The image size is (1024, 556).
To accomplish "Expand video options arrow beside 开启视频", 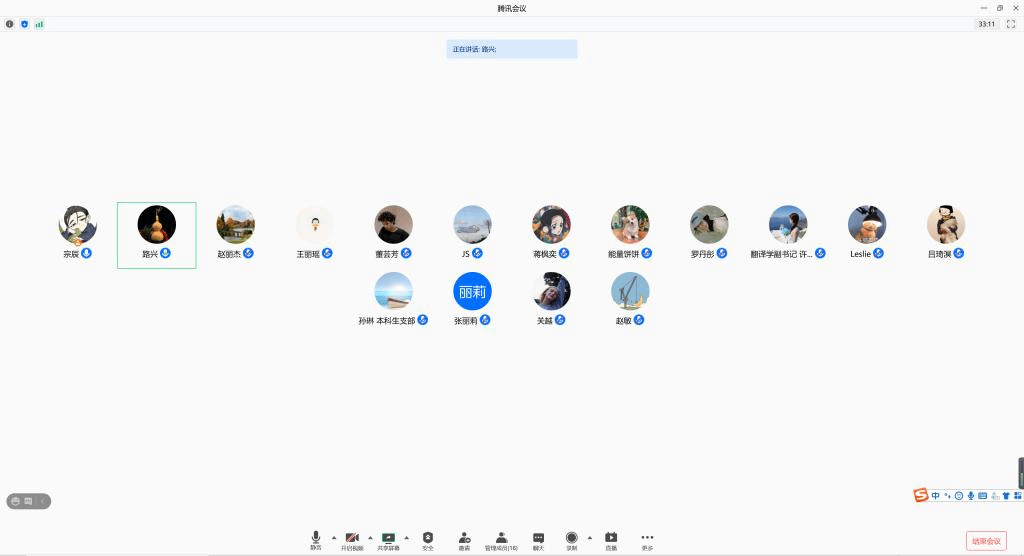I will click(370, 537).
